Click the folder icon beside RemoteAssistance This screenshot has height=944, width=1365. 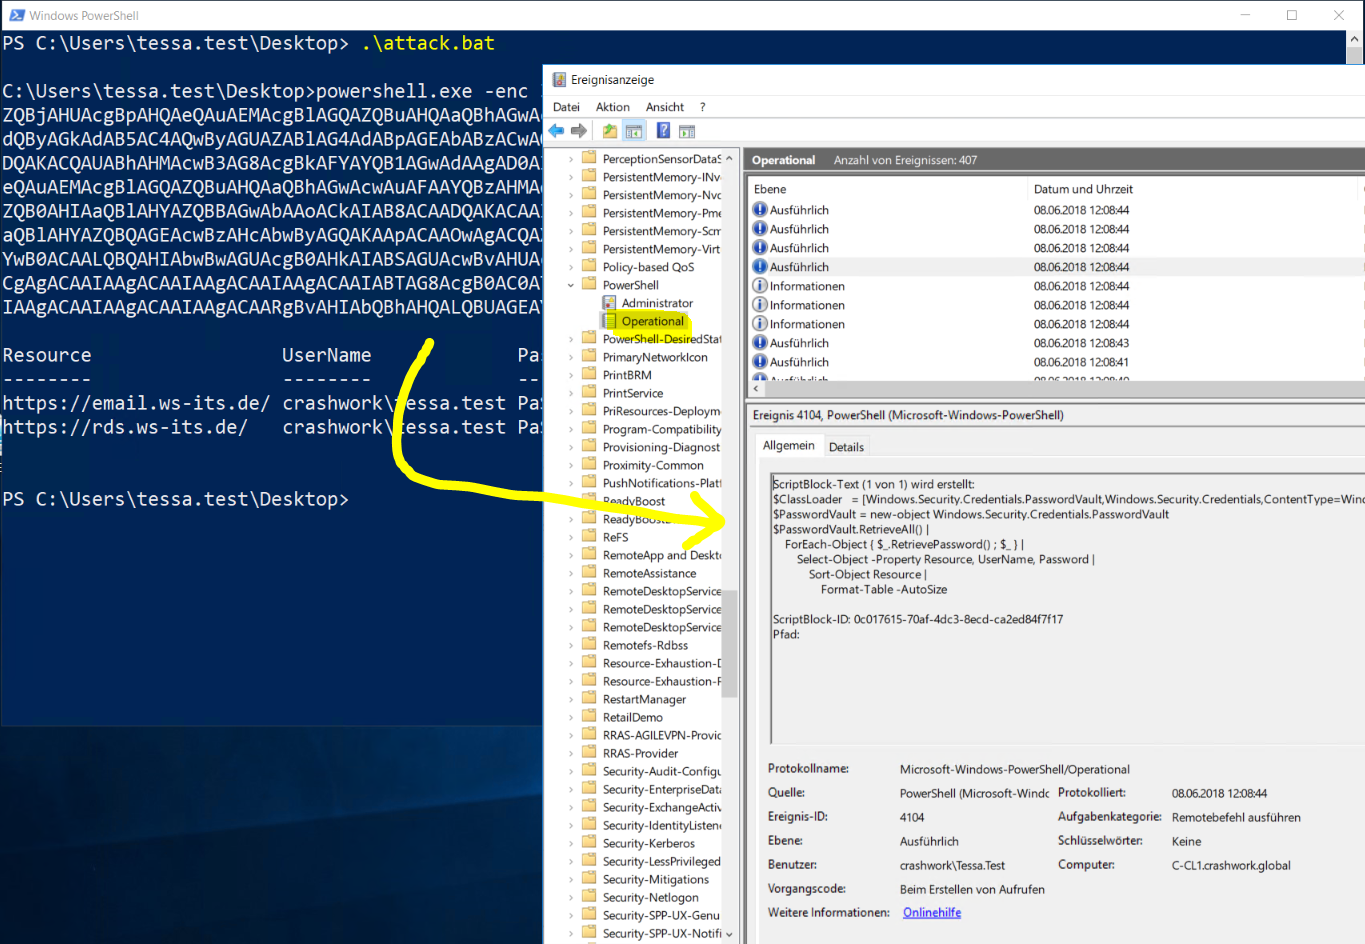(x=589, y=573)
